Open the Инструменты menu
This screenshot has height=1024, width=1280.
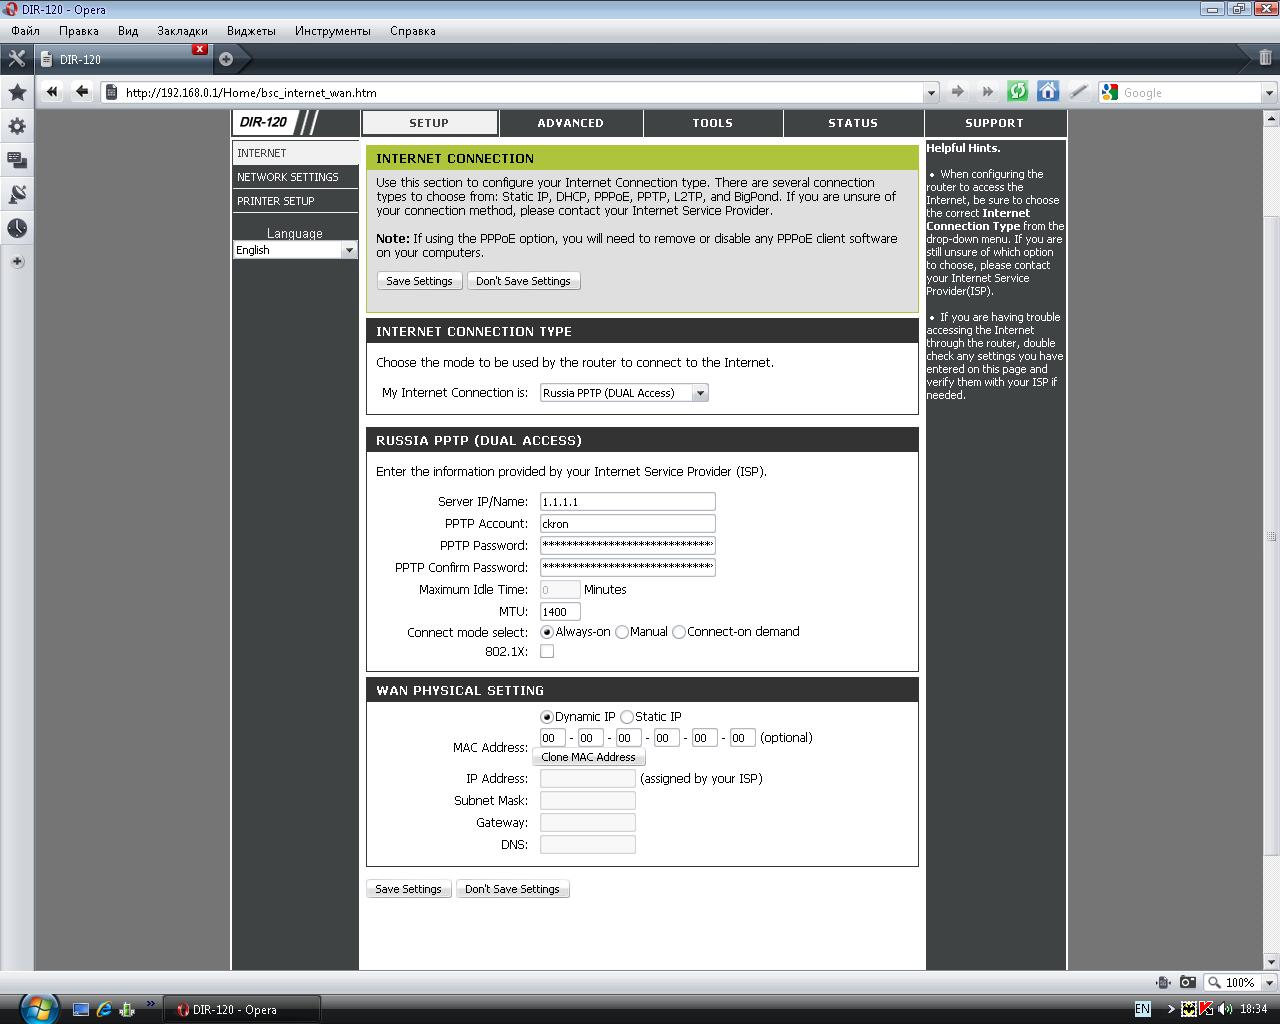coord(332,31)
